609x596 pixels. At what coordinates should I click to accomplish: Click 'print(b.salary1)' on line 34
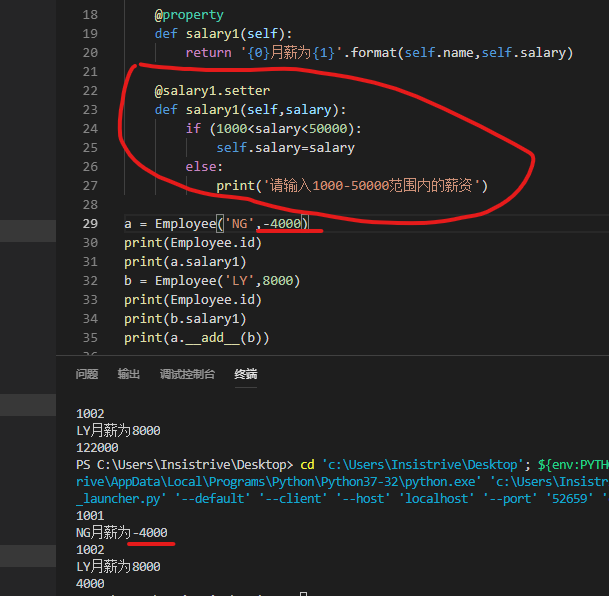185,319
